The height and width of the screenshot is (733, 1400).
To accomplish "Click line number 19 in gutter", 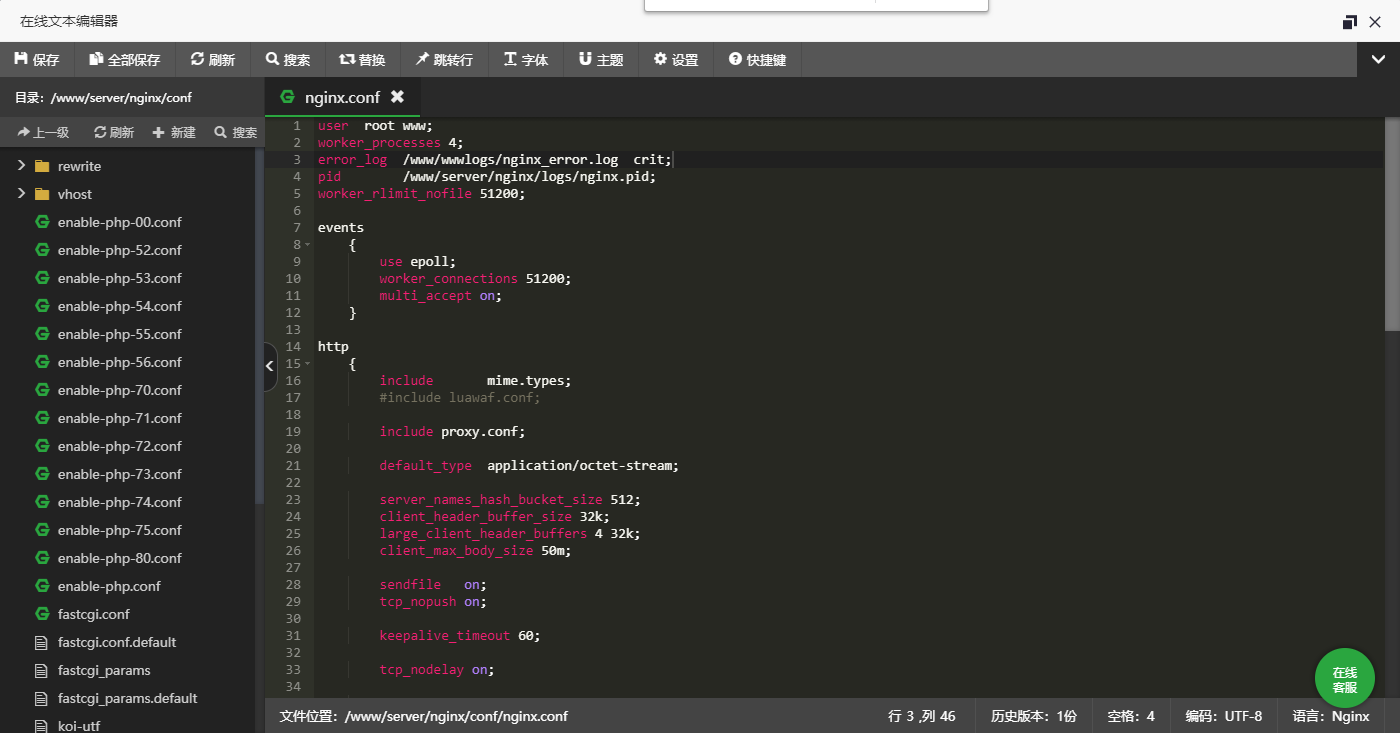I will [293, 432].
